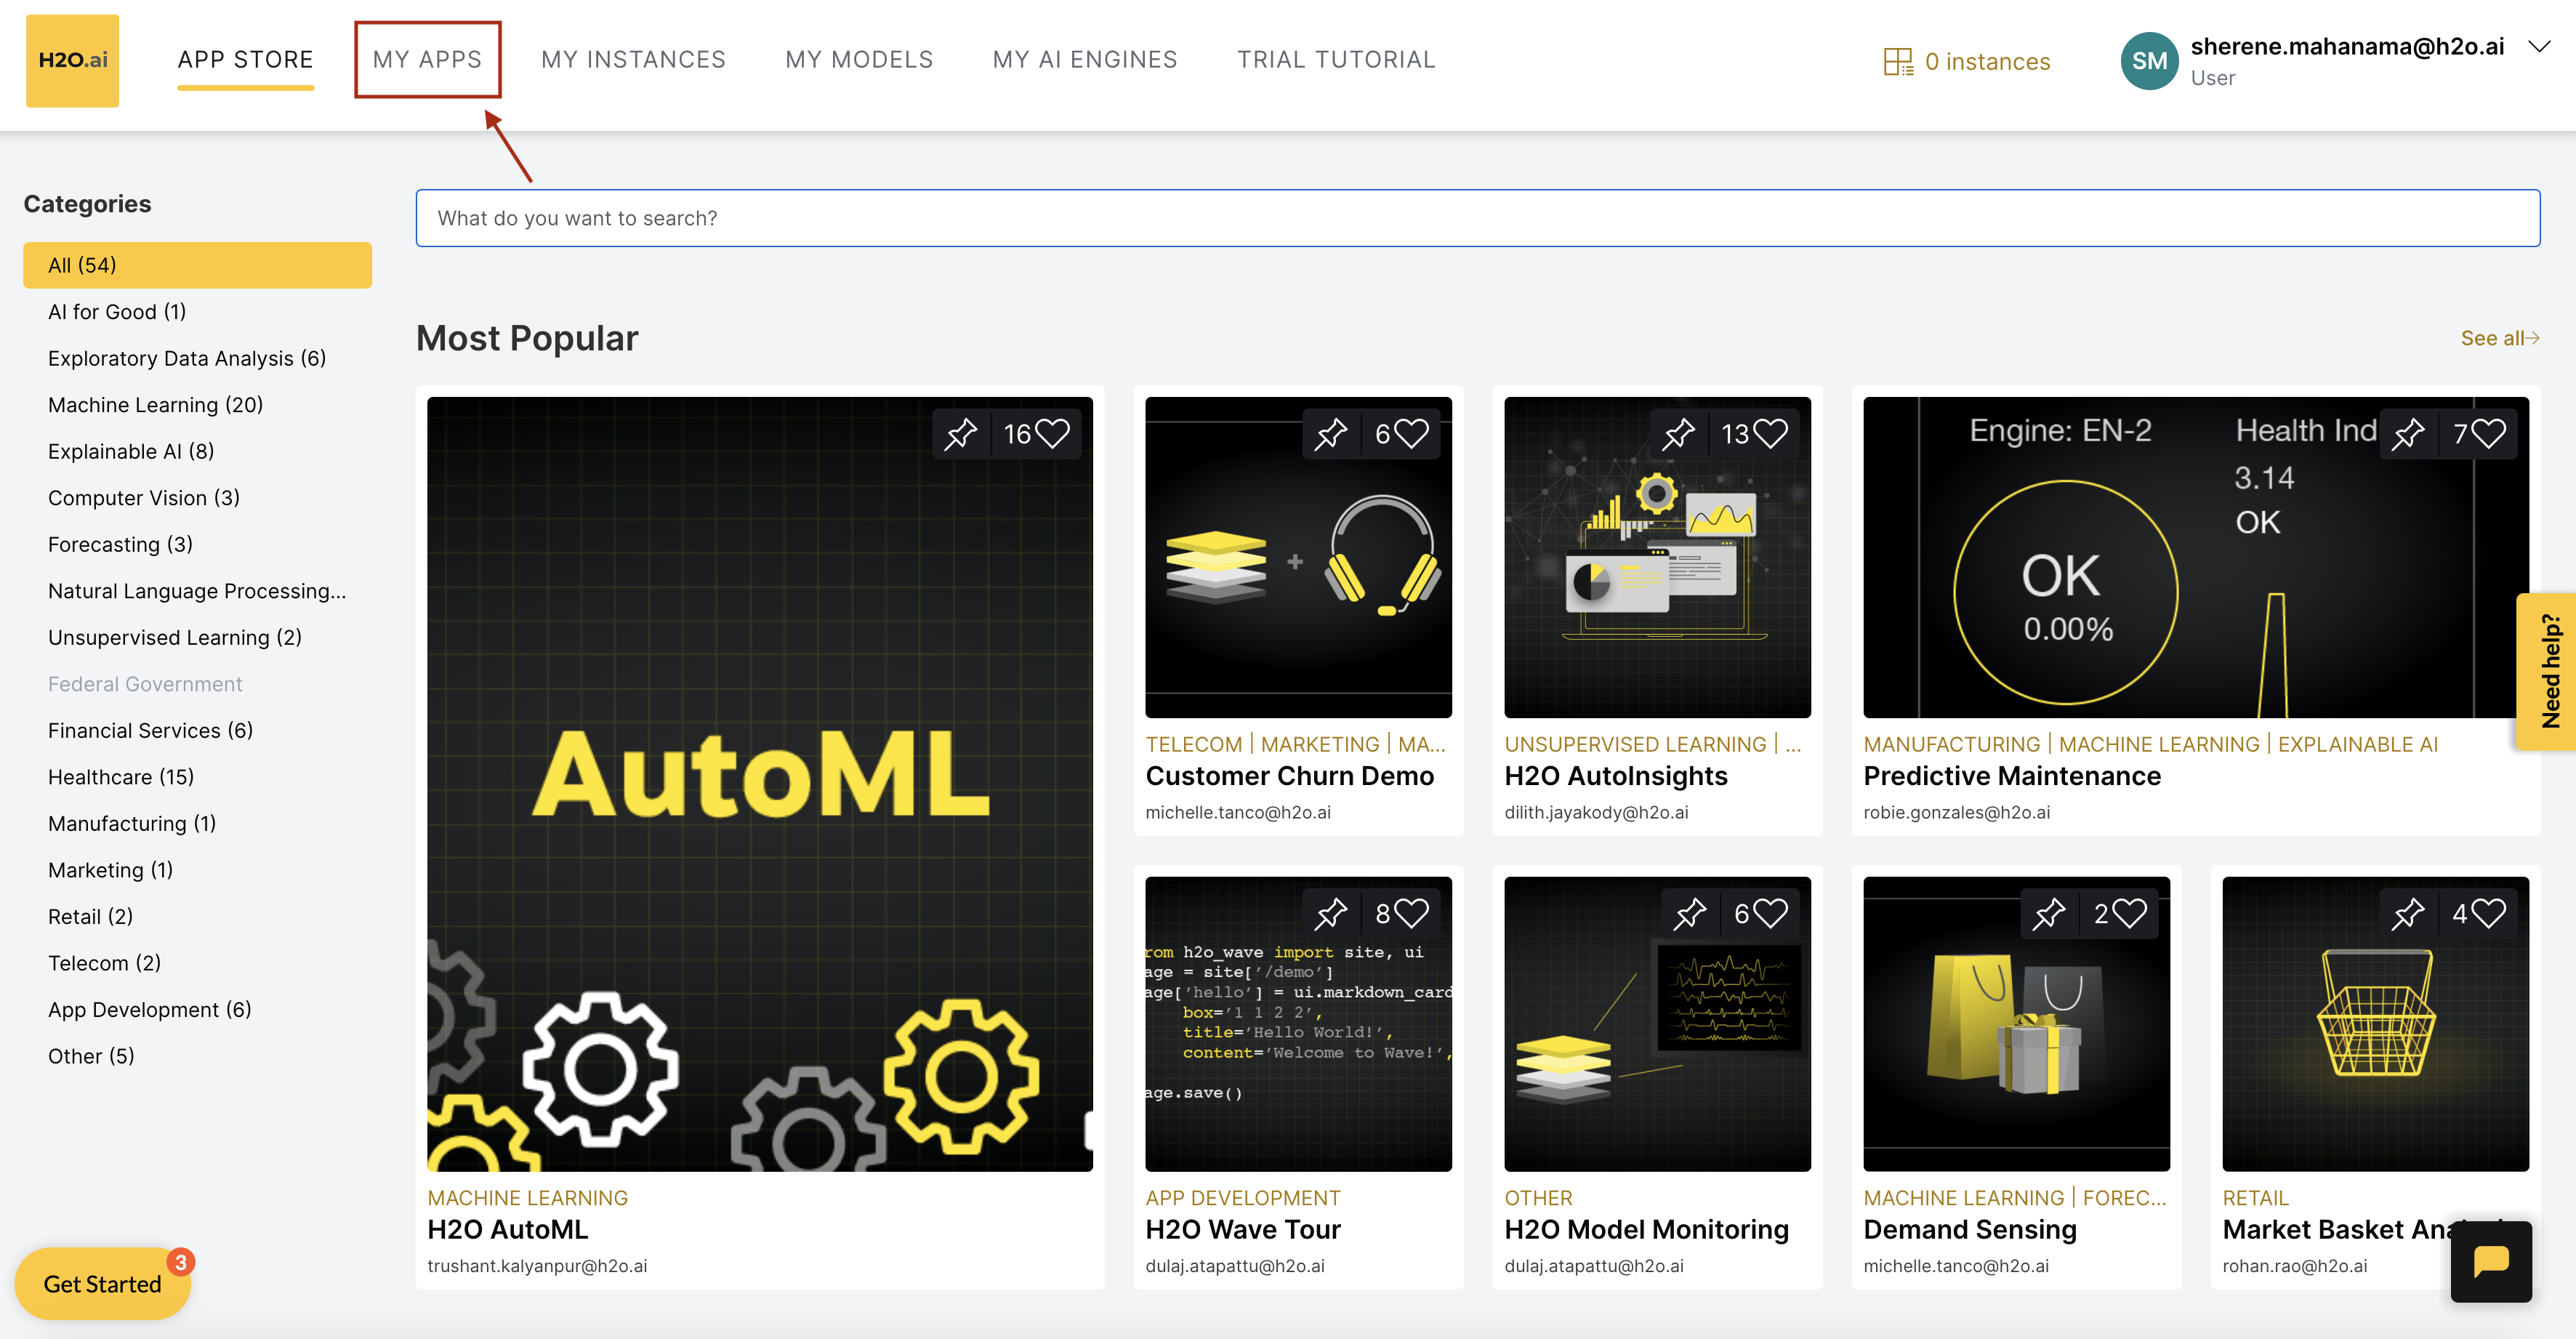Screen dimensions: 2576x1339
Task: Select the All (54) category
Action: [x=197, y=265]
